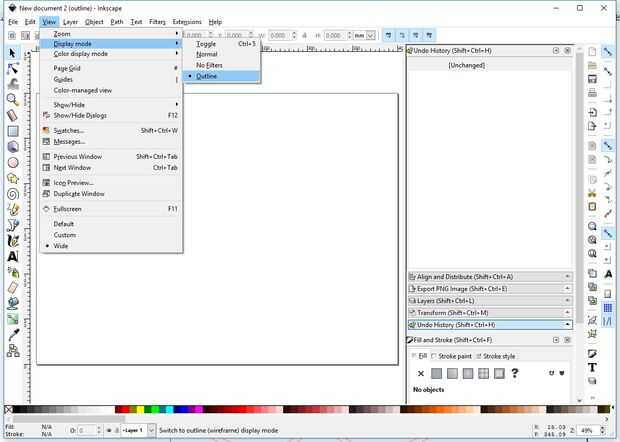Select the Spray tool
This screenshot has width=620, height=442.
coord(13,272)
